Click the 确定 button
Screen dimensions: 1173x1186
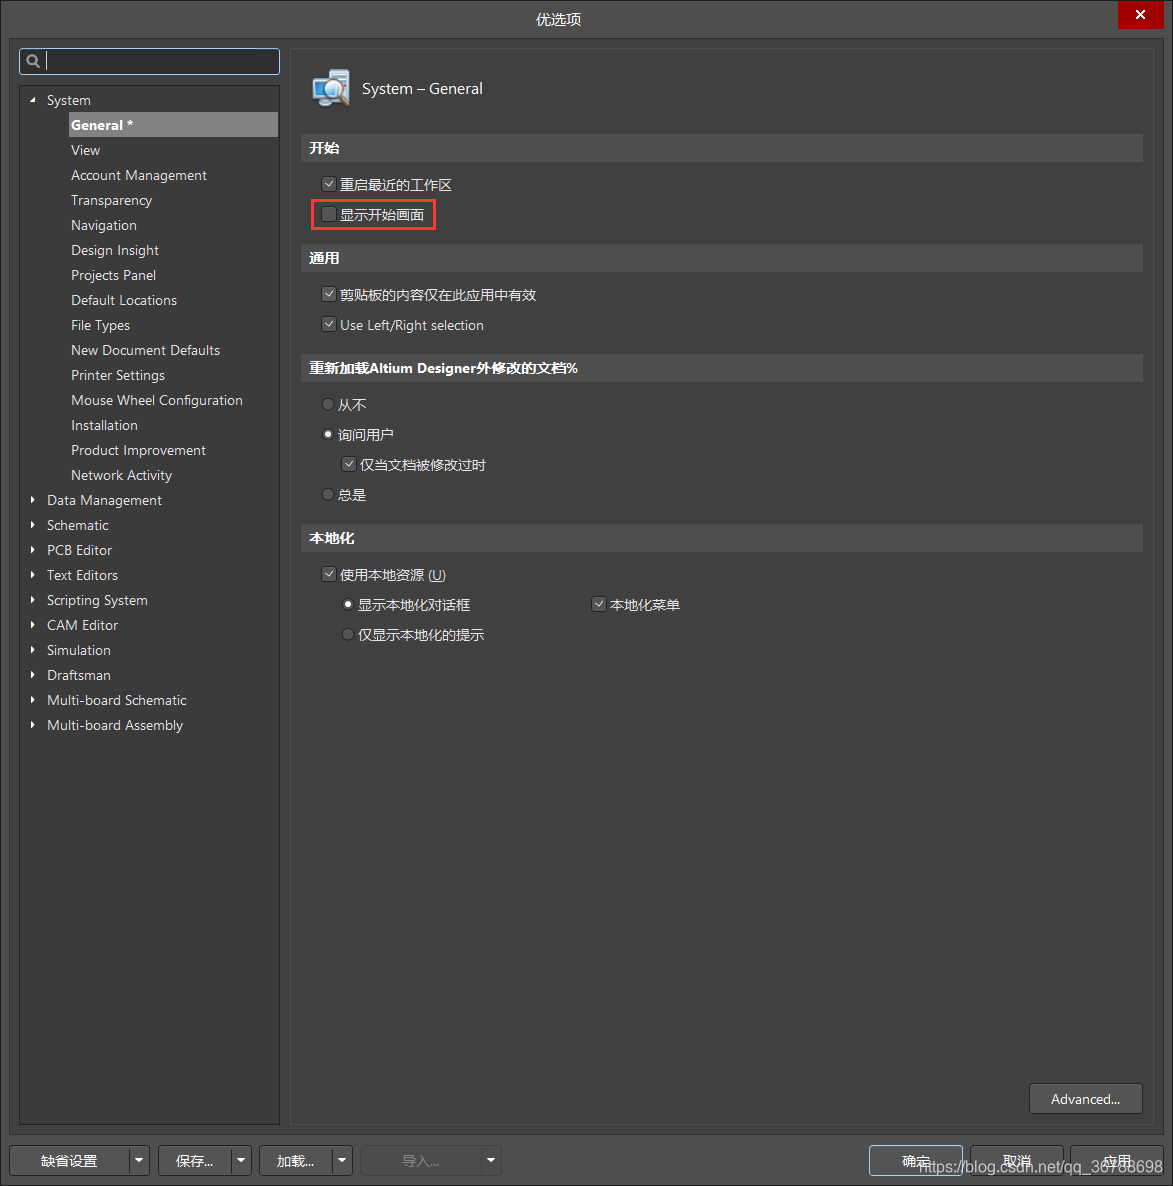[x=916, y=1160]
